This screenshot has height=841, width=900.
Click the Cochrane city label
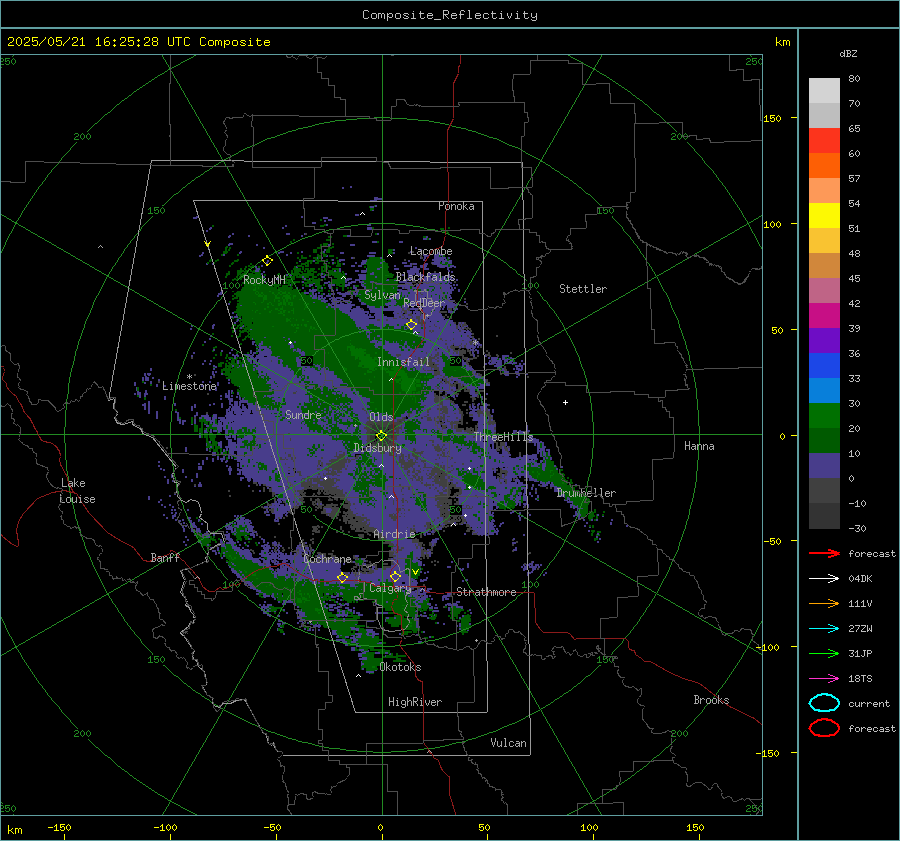click(x=327, y=559)
